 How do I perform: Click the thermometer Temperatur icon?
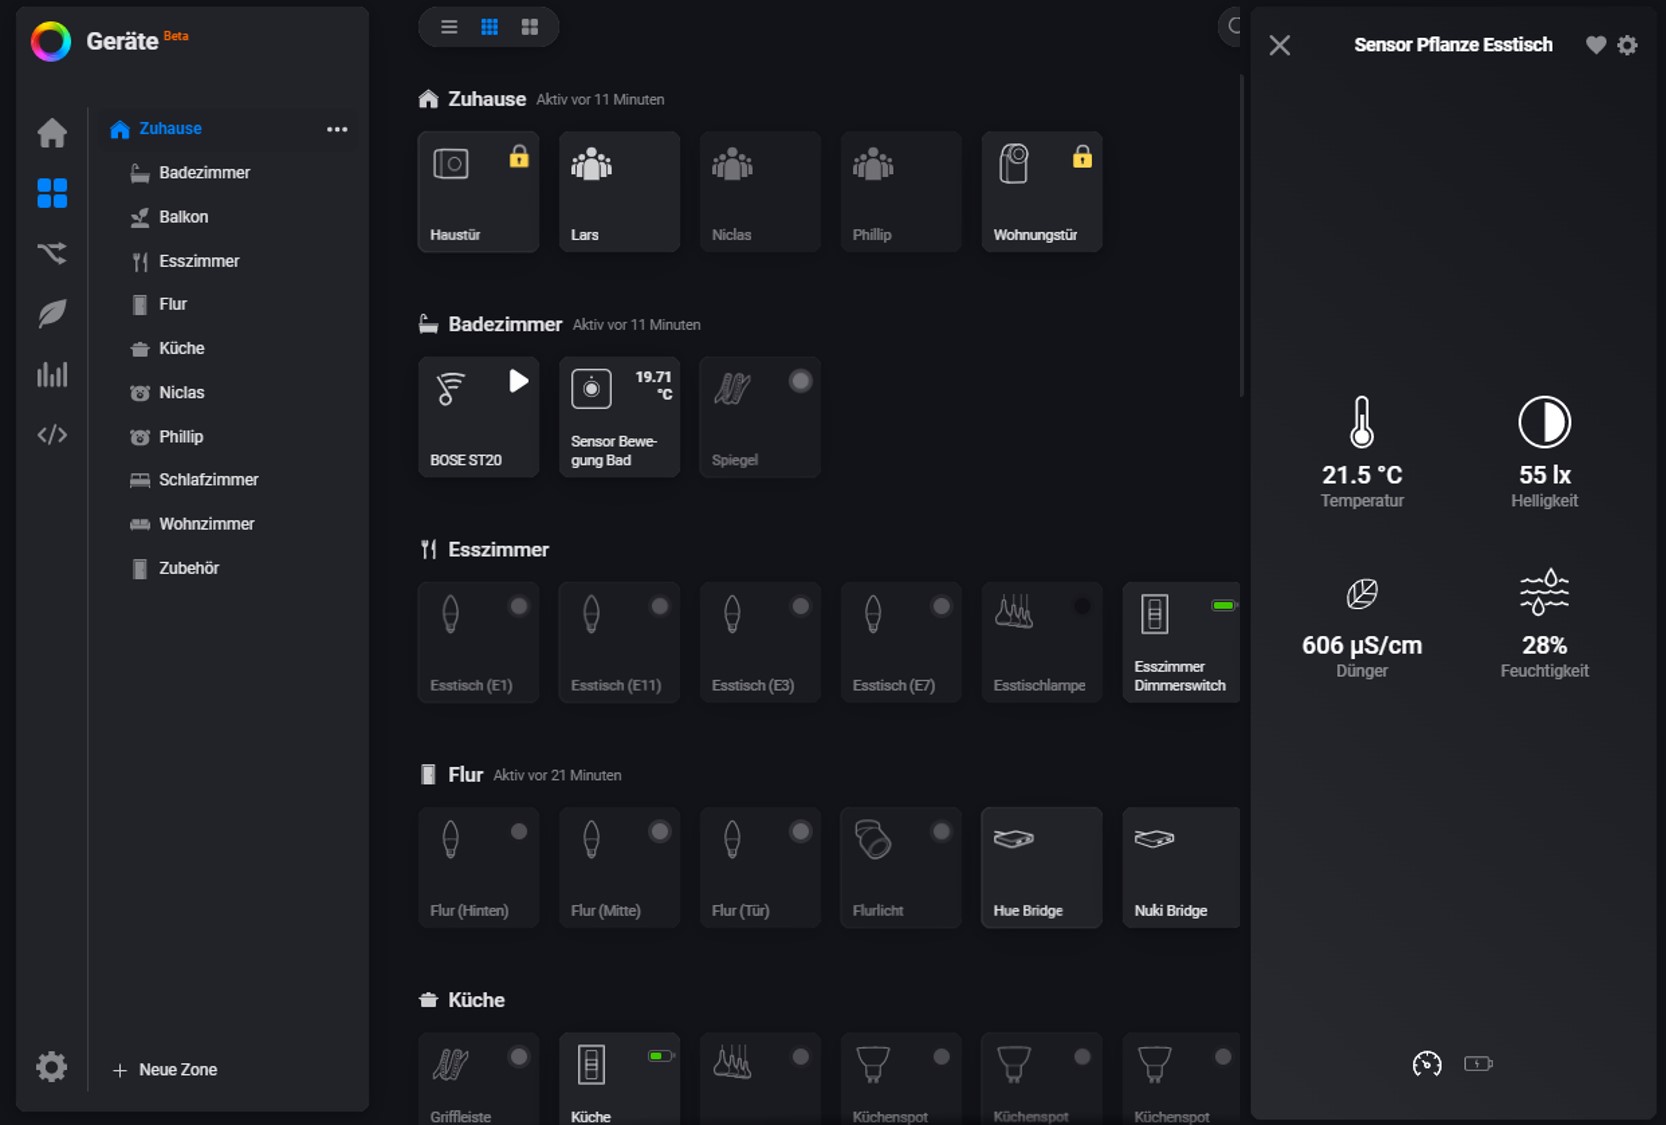point(1361,421)
